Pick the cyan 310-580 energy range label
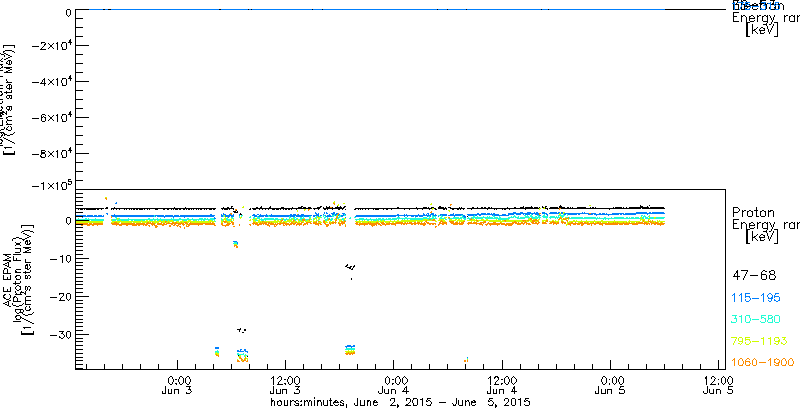This screenshot has height=410, width=800. [x=757, y=320]
